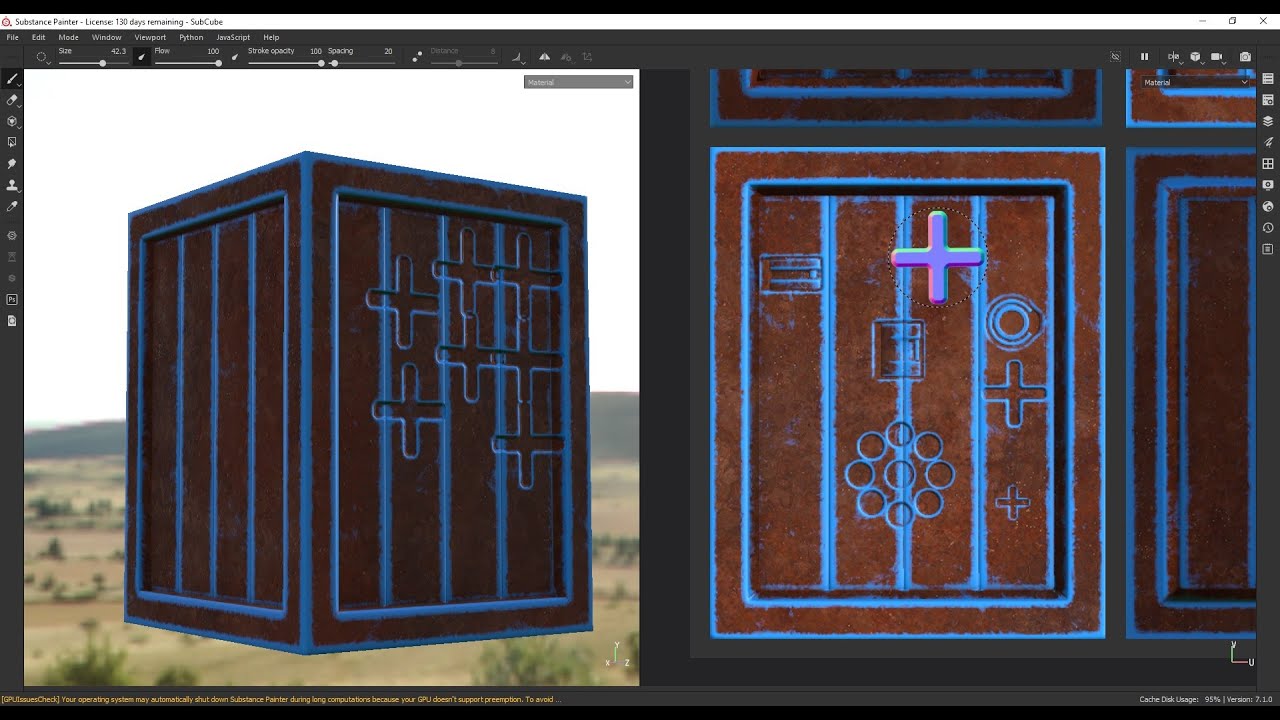Expand stroke falloff curve options

pyautogui.click(x=517, y=57)
